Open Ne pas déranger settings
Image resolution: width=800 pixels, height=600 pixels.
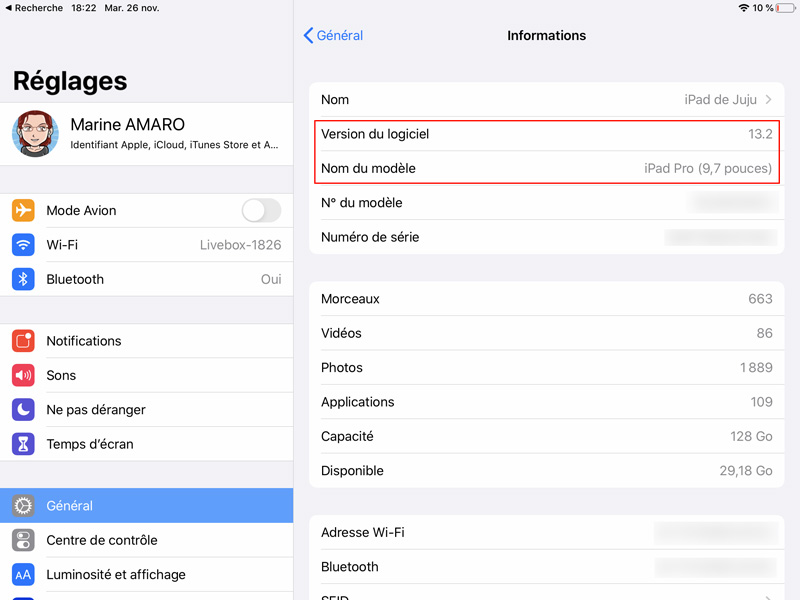(x=146, y=410)
